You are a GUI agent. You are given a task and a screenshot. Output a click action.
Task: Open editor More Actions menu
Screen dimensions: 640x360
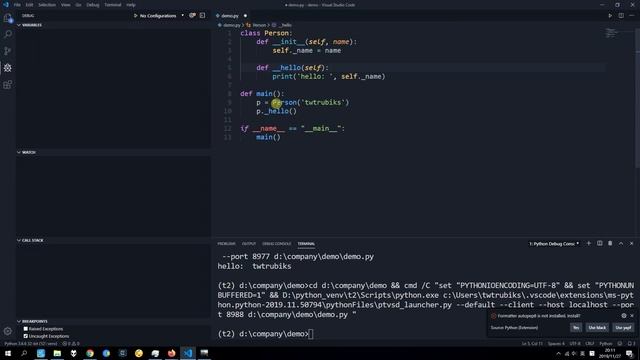[631, 16]
